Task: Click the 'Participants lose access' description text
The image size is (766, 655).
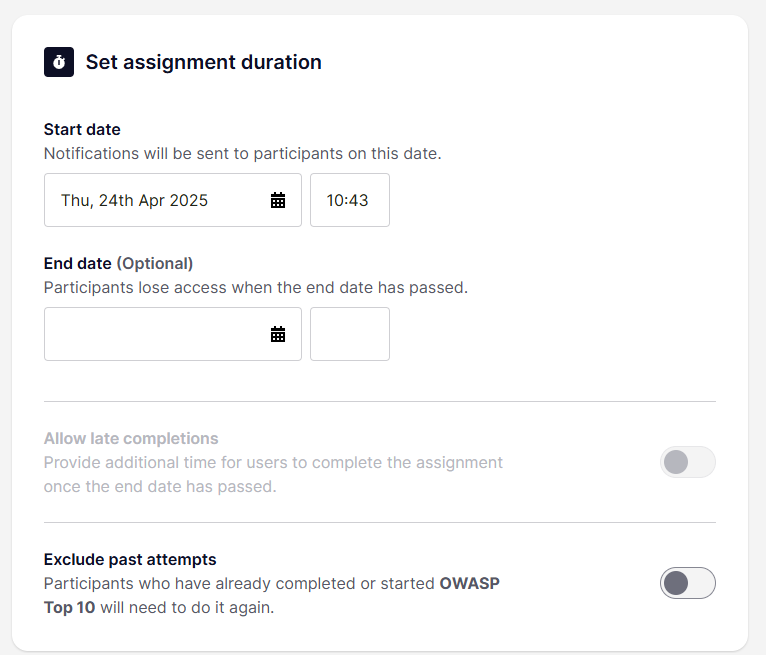Action: point(255,287)
